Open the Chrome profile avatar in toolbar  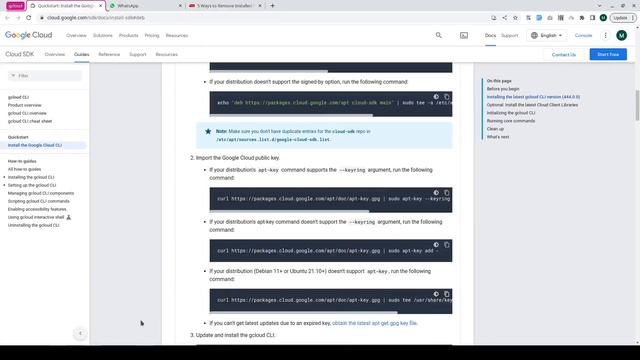[x=603, y=18]
